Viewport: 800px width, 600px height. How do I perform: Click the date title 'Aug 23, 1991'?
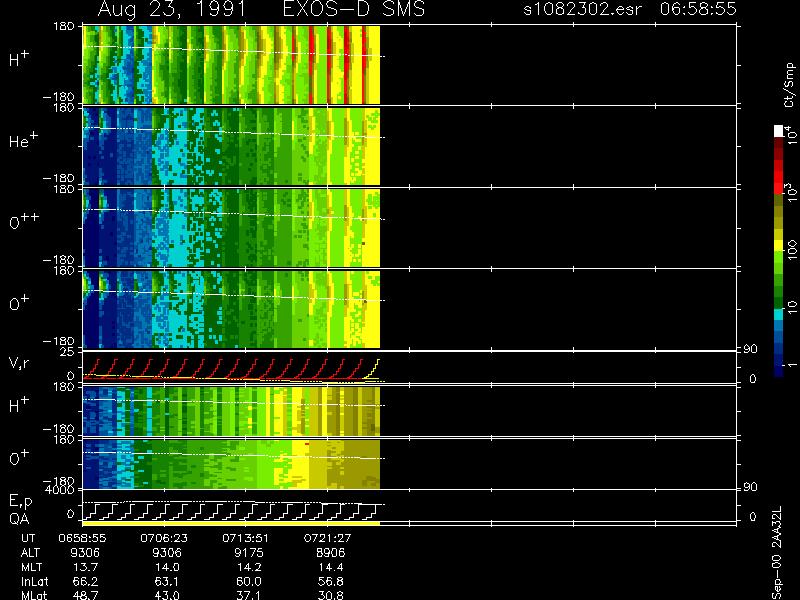click(171, 9)
